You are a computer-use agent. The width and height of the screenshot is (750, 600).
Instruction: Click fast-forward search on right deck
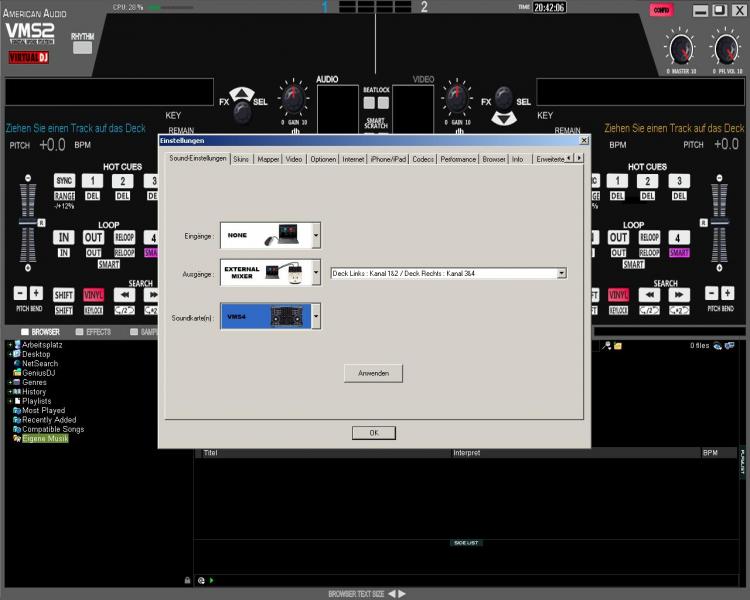coord(679,295)
